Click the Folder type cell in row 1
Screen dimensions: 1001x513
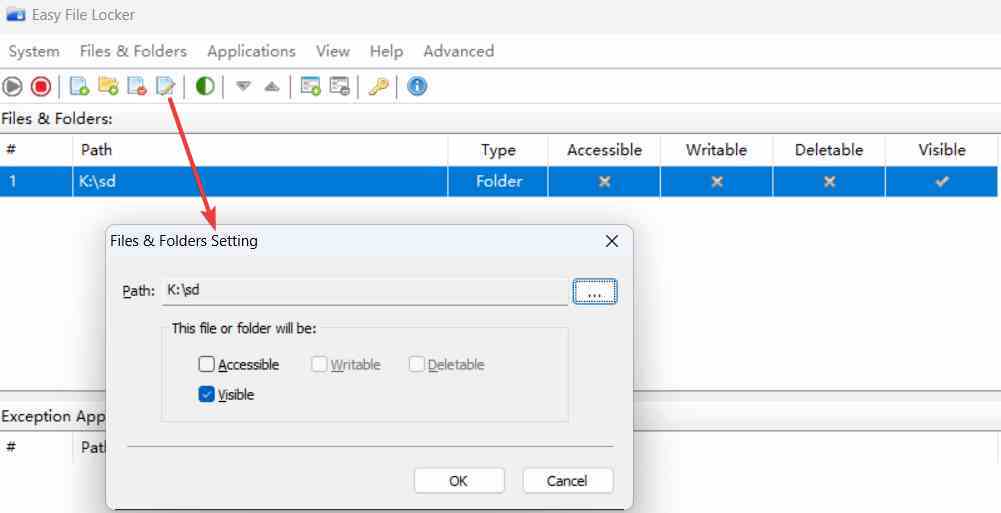tap(498, 181)
